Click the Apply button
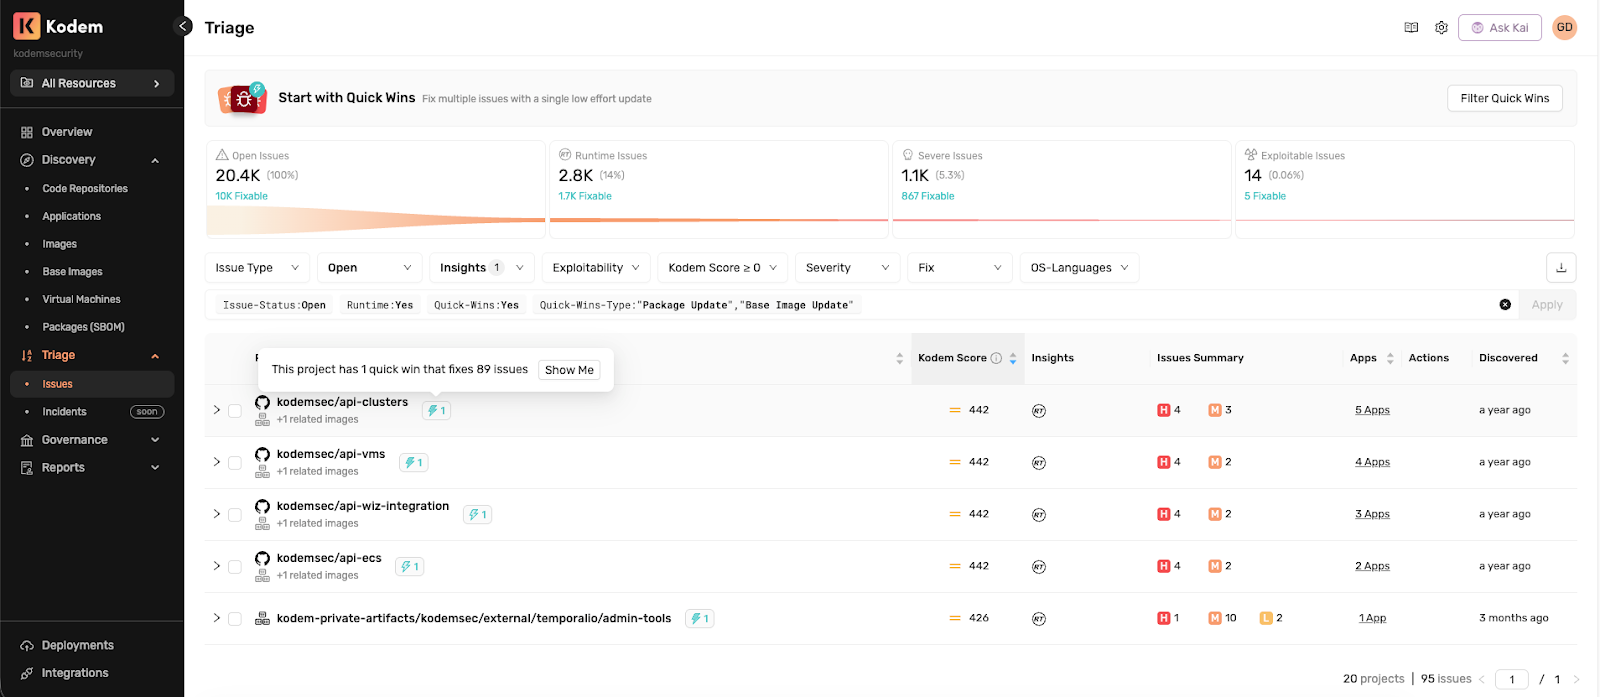This screenshot has width=1600, height=697. [x=1546, y=305]
